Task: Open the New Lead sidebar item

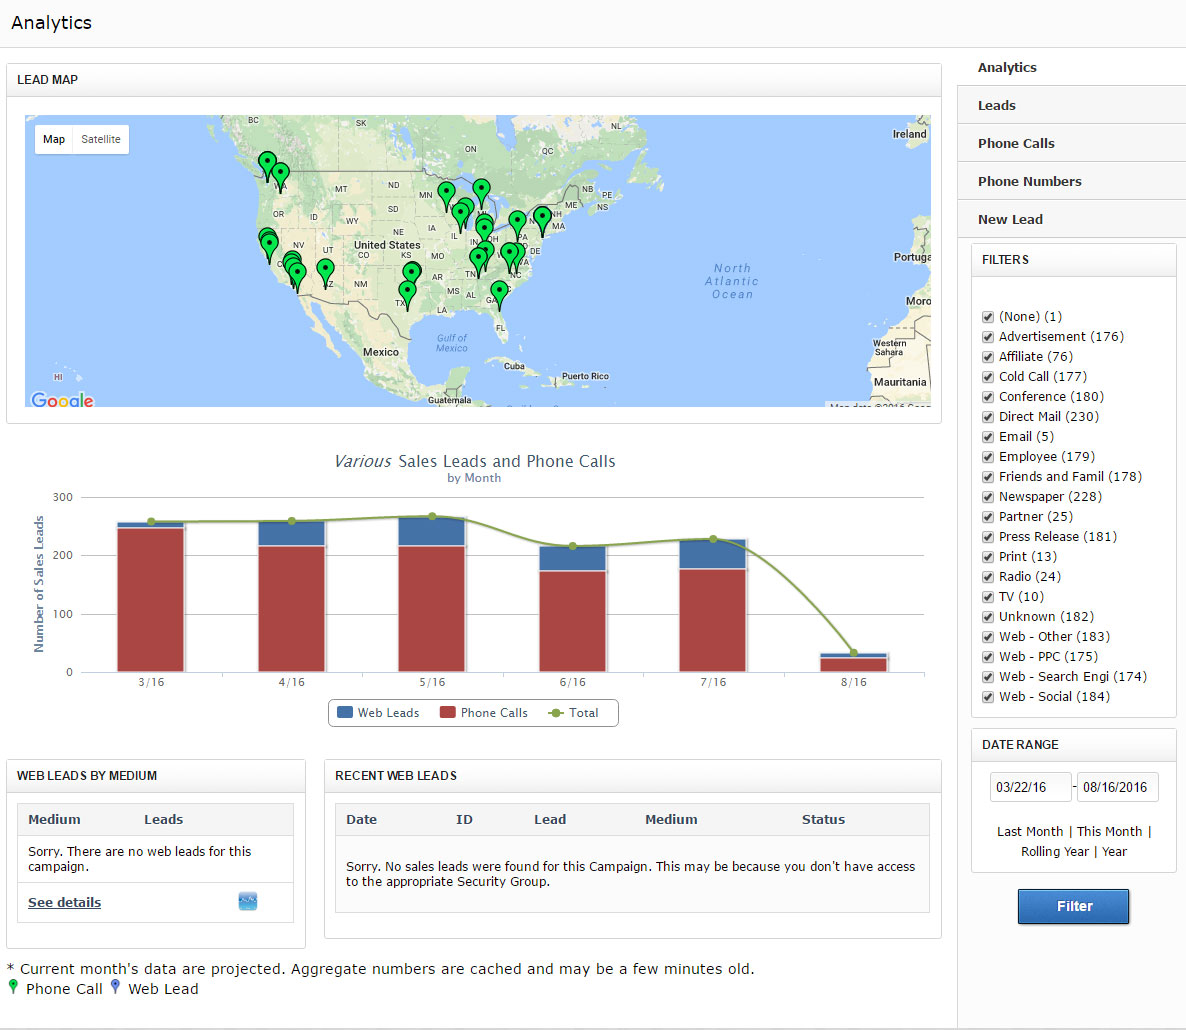Action: point(1010,219)
